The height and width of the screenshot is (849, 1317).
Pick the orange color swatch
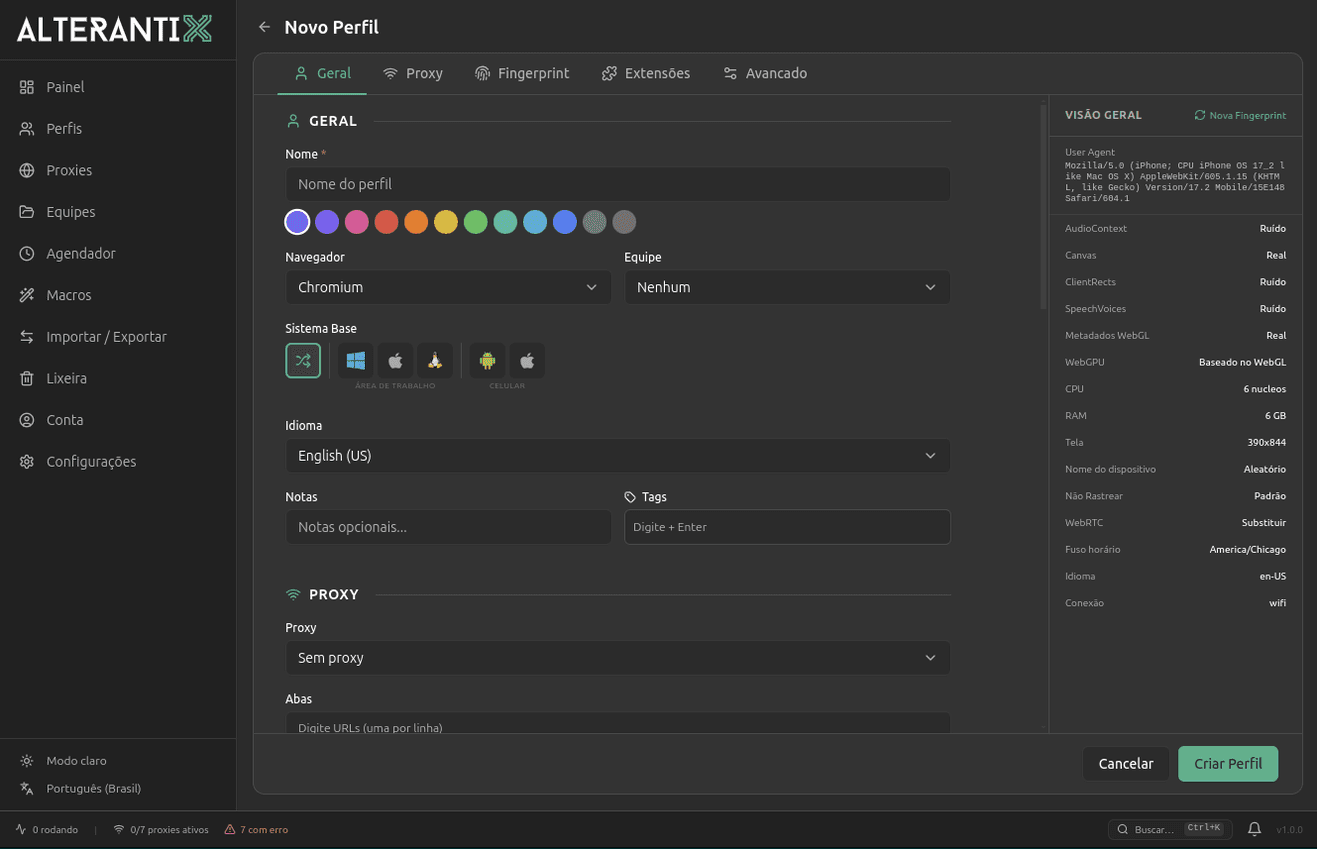point(416,222)
